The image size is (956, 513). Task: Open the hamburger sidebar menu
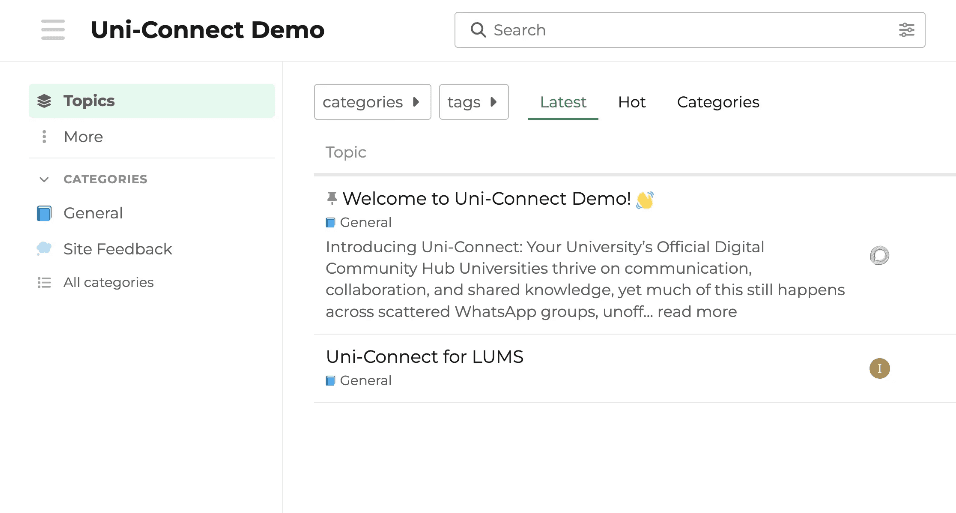[53, 30]
